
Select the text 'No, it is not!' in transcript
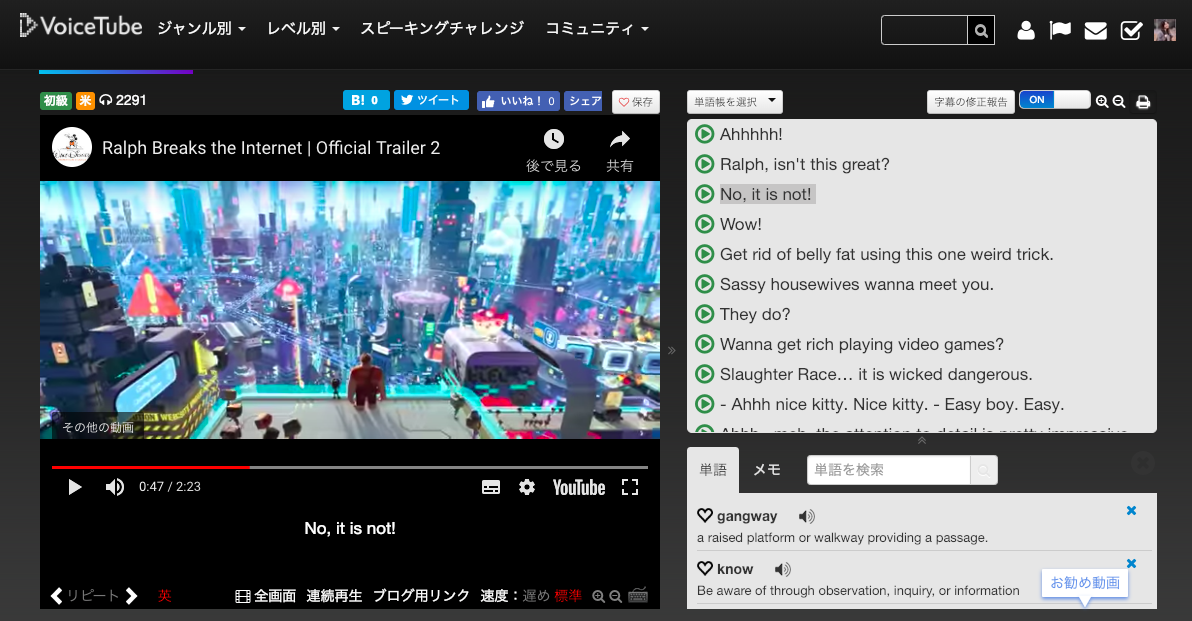click(766, 195)
